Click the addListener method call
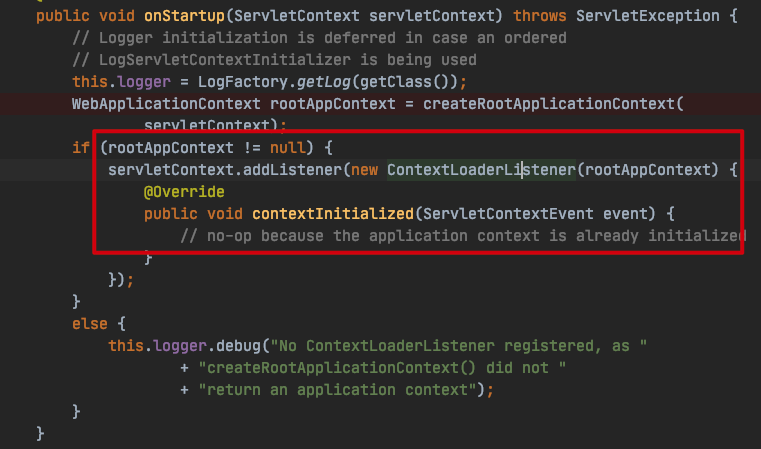This screenshot has width=761, height=449. click(x=293, y=170)
